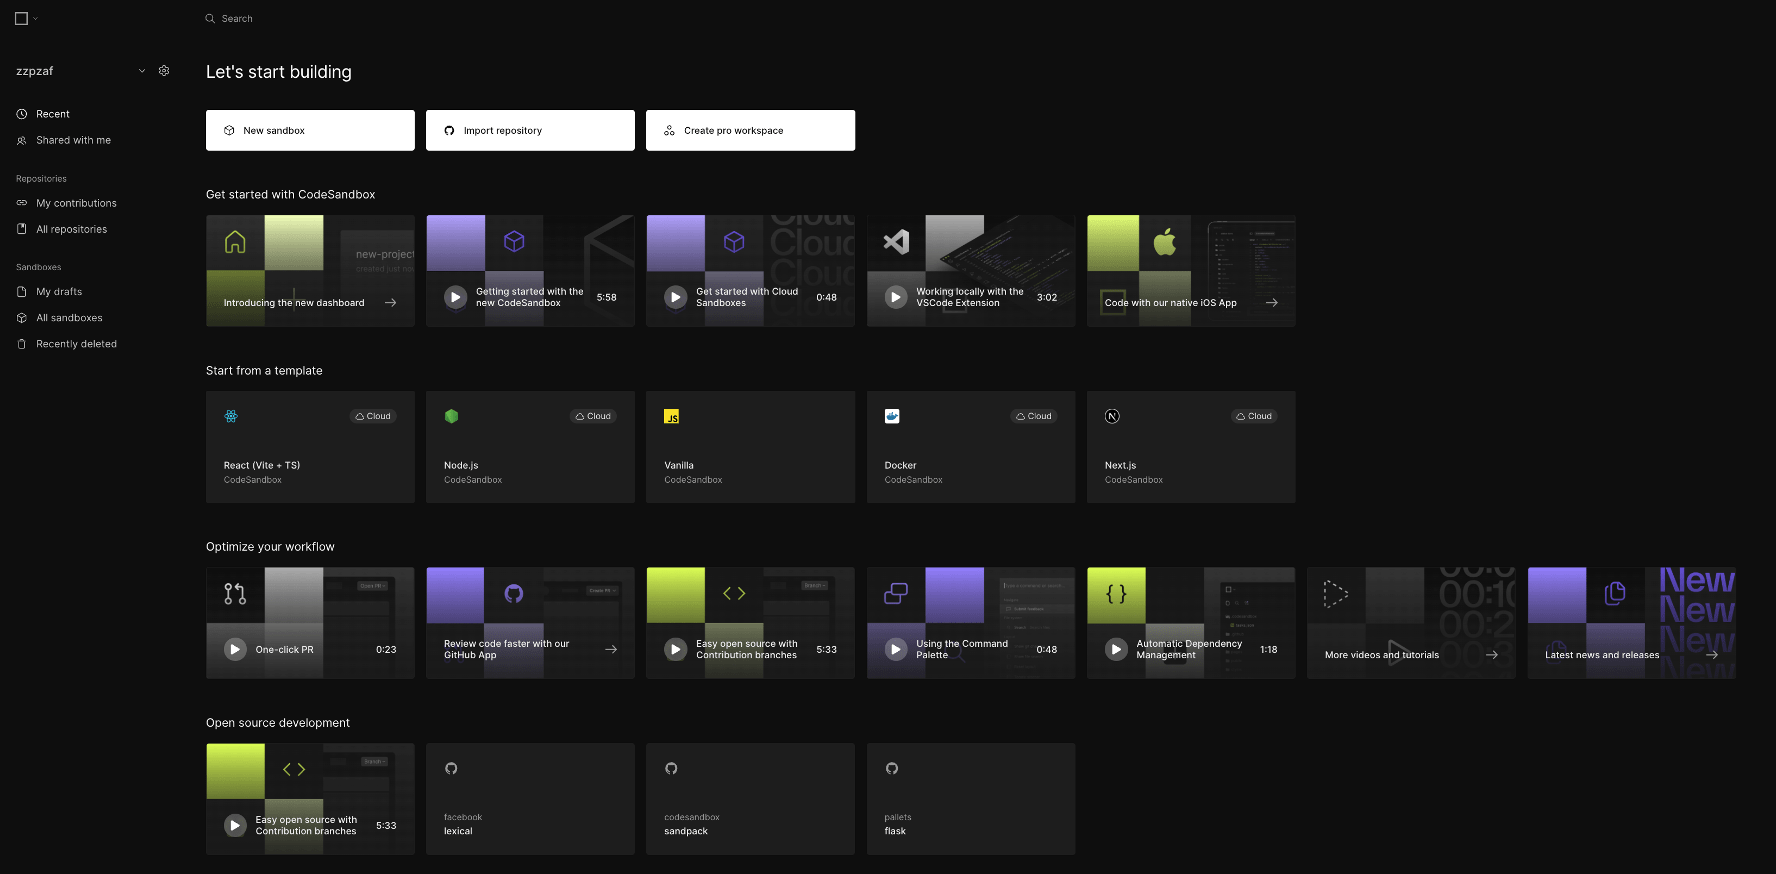Click the Import repository button
This screenshot has height=874, width=1776.
pos(530,130)
